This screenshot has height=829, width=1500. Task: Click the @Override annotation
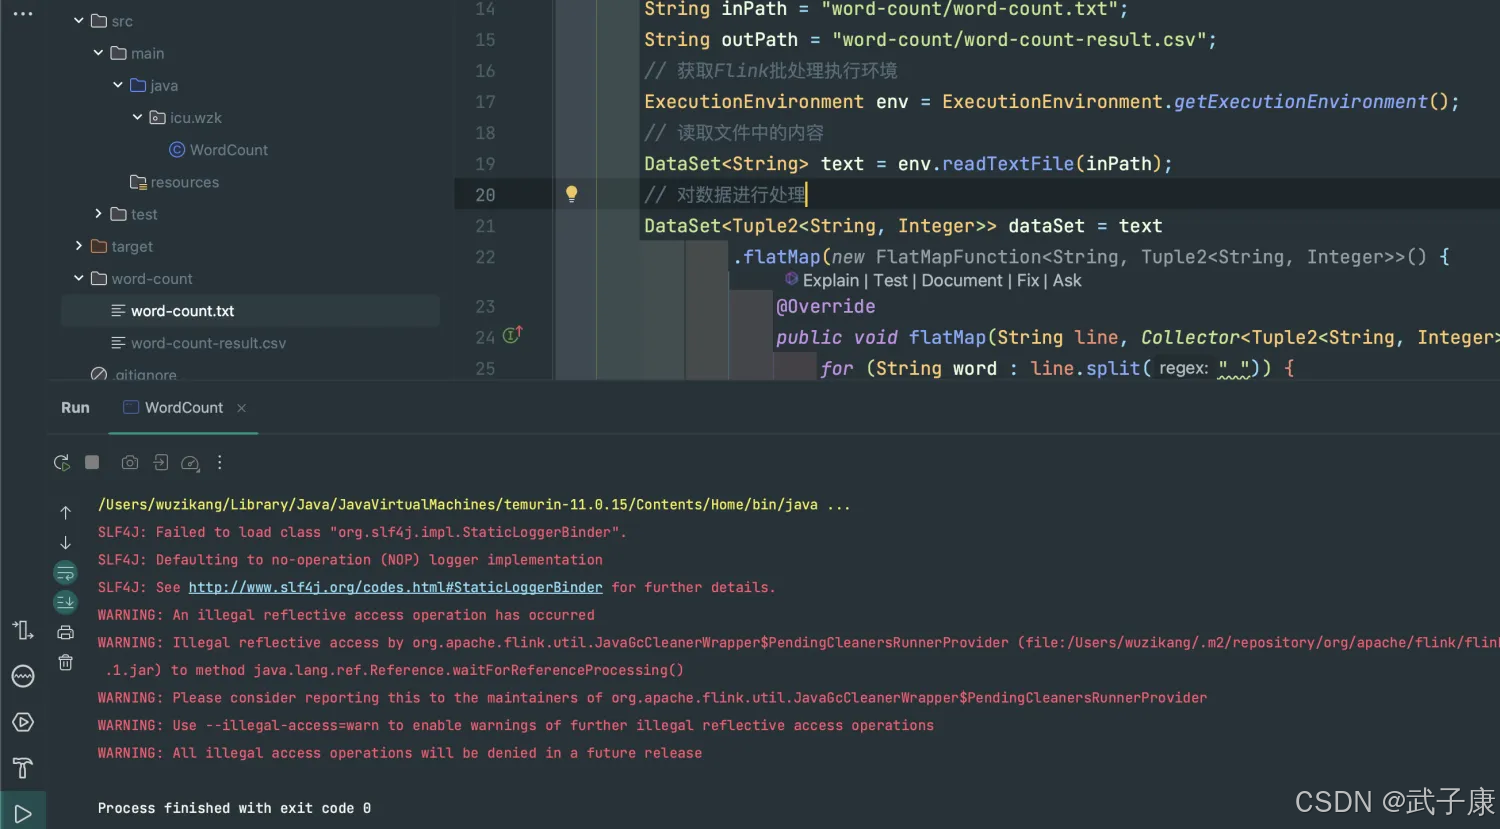(x=826, y=307)
